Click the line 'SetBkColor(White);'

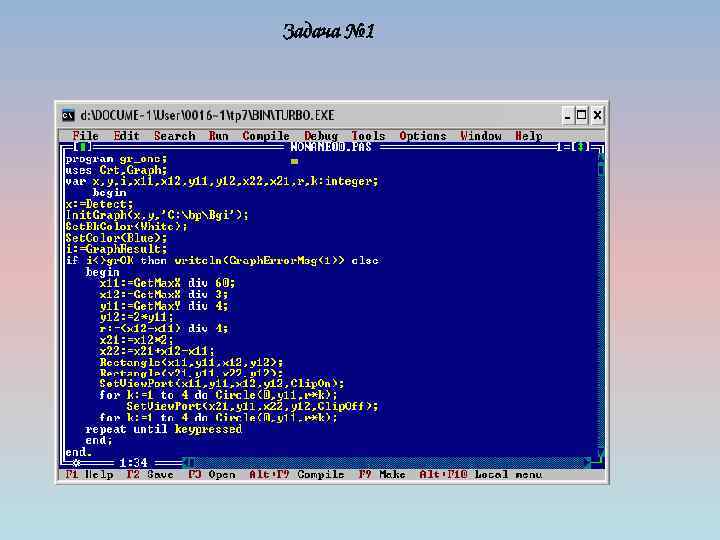(x=126, y=226)
